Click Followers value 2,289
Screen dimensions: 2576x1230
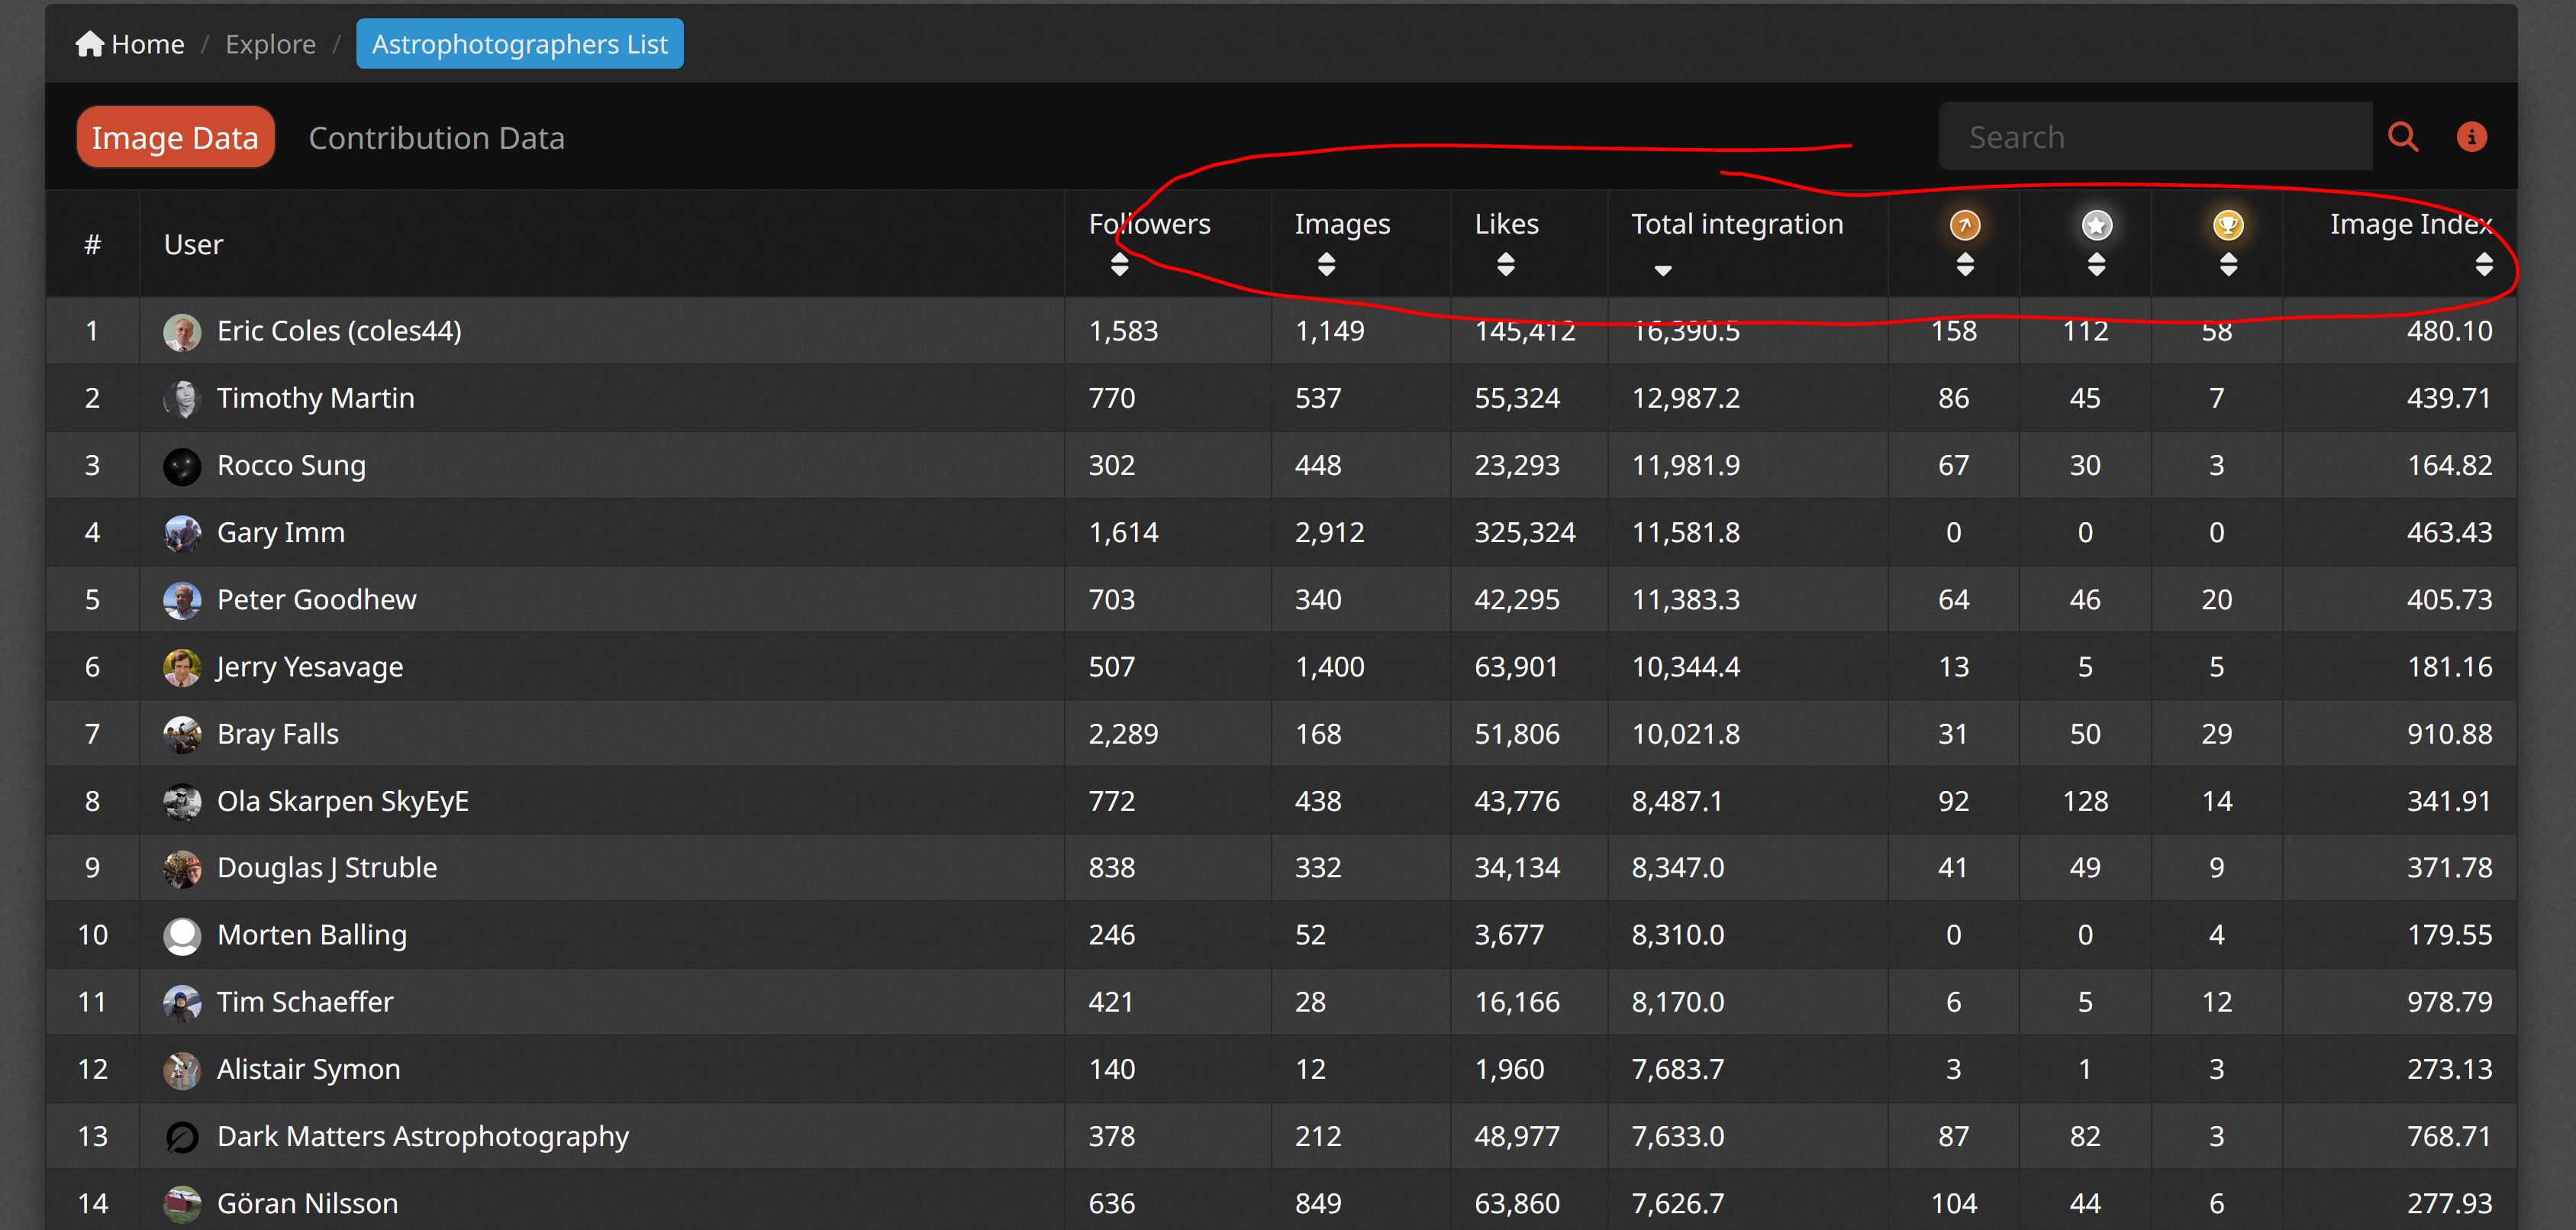click(x=1123, y=733)
